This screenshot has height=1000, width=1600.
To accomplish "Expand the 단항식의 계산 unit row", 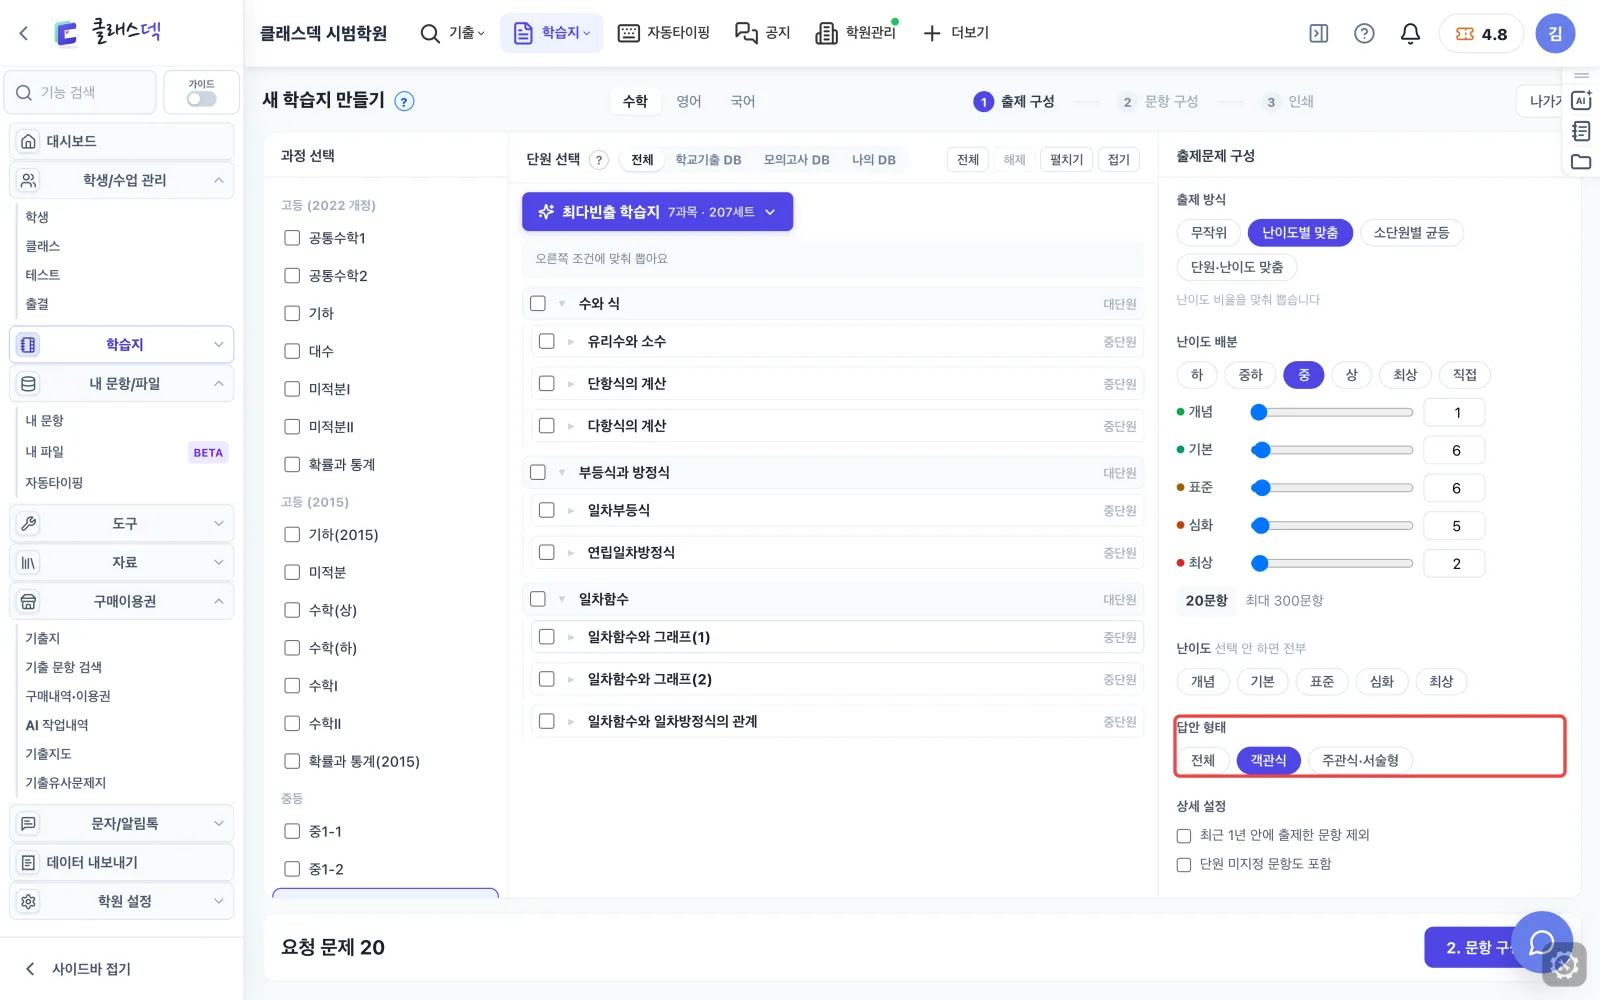I will (571, 384).
